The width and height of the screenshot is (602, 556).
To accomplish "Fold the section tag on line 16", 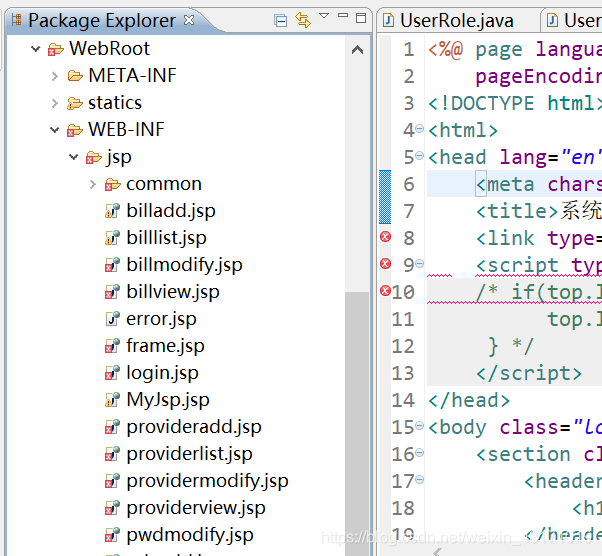I will click(x=420, y=453).
